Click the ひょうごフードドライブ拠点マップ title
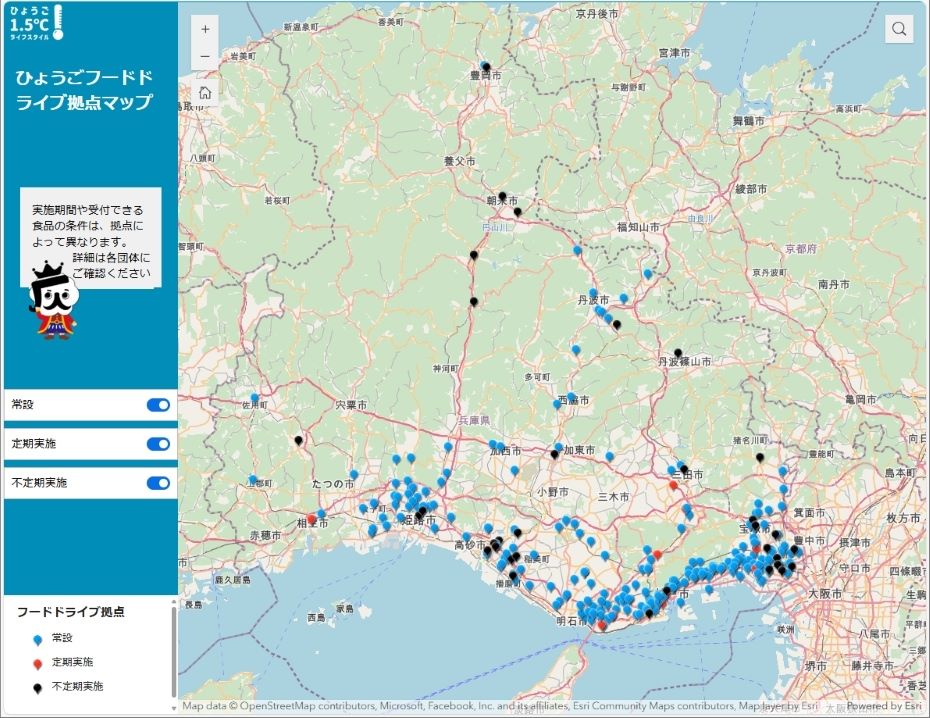 [x=84, y=90]
